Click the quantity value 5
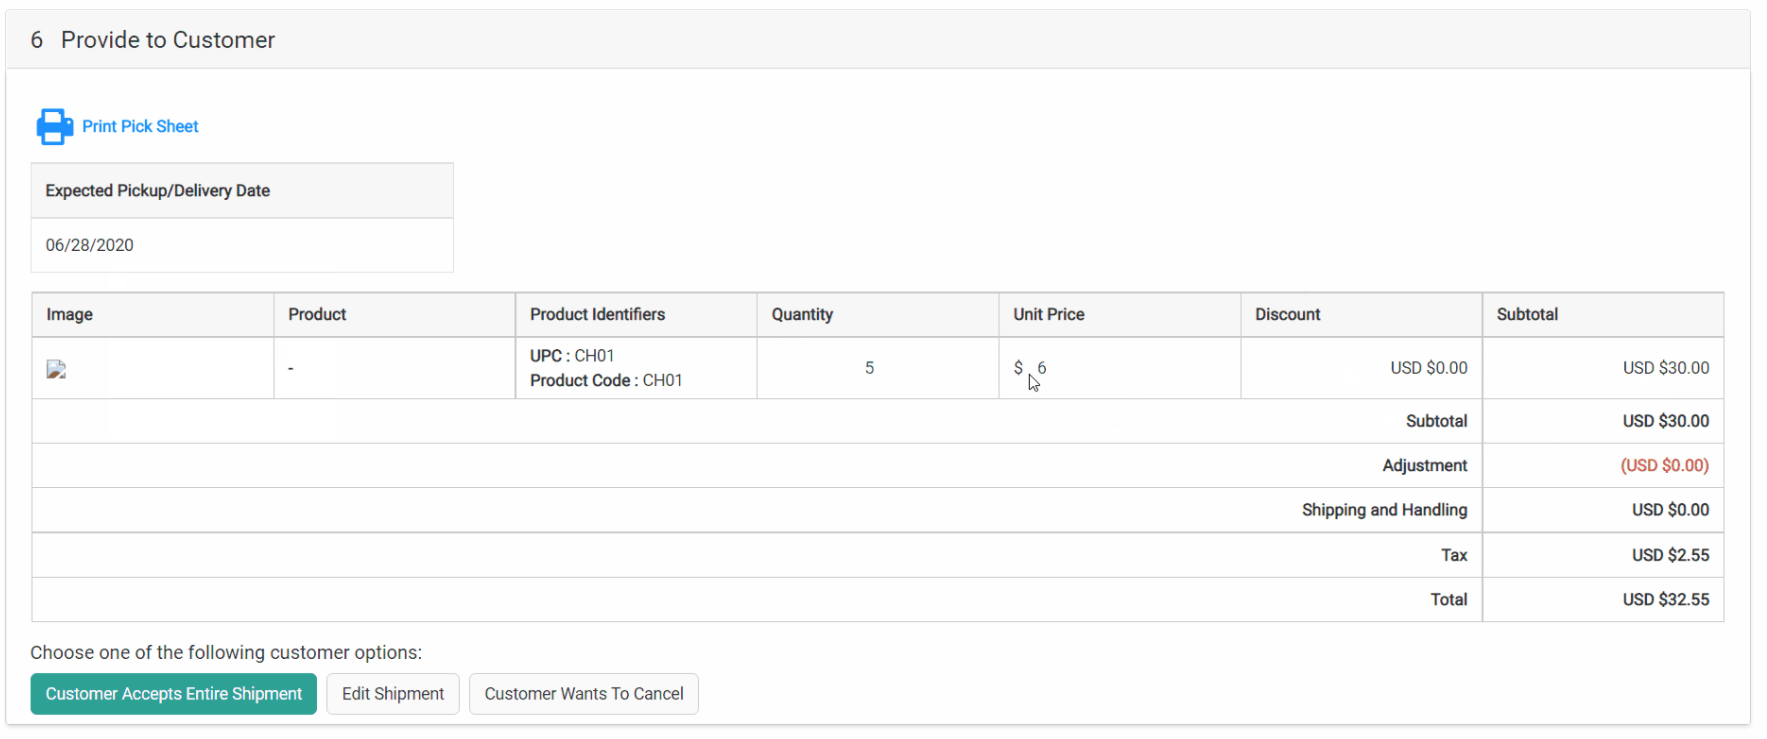 [x=869, y=368]
